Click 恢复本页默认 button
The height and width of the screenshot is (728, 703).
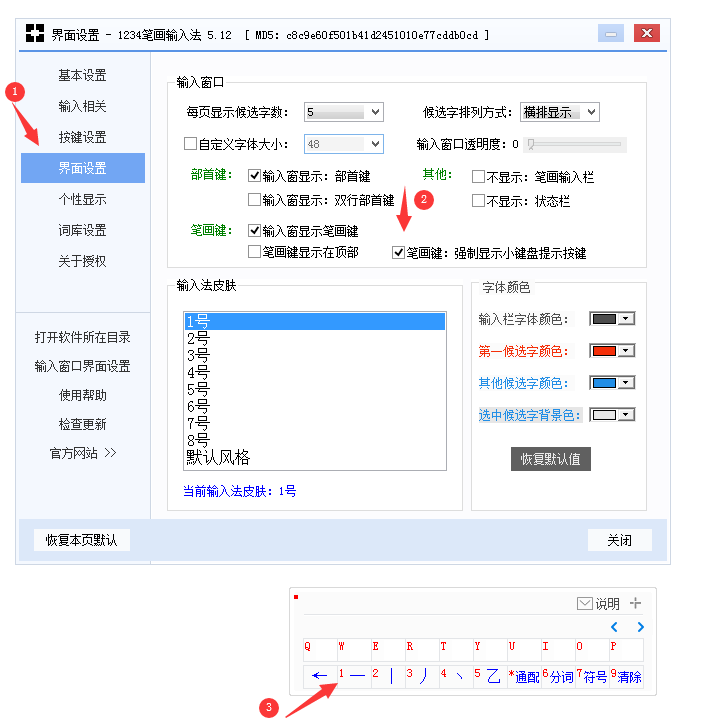click(x=82, y=540)
